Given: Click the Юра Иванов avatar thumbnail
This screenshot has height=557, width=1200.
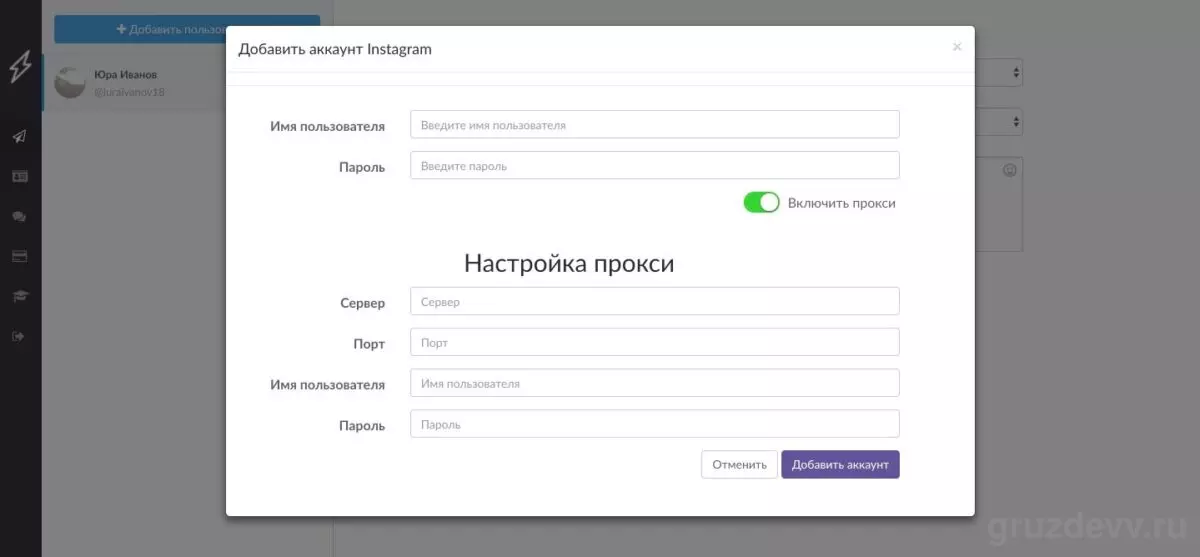Looking at the screenshot, I should point(70,82).
